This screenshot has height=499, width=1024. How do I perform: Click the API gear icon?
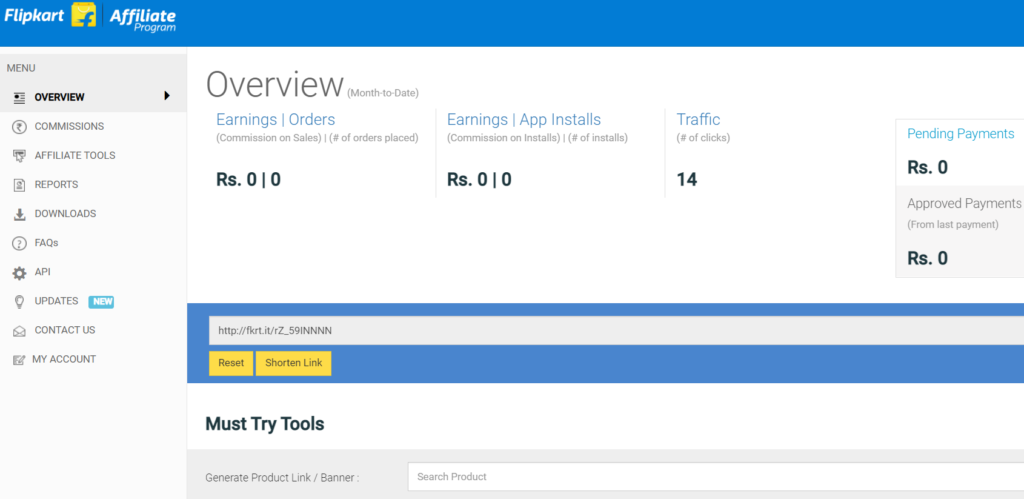[x=20, y=273]
